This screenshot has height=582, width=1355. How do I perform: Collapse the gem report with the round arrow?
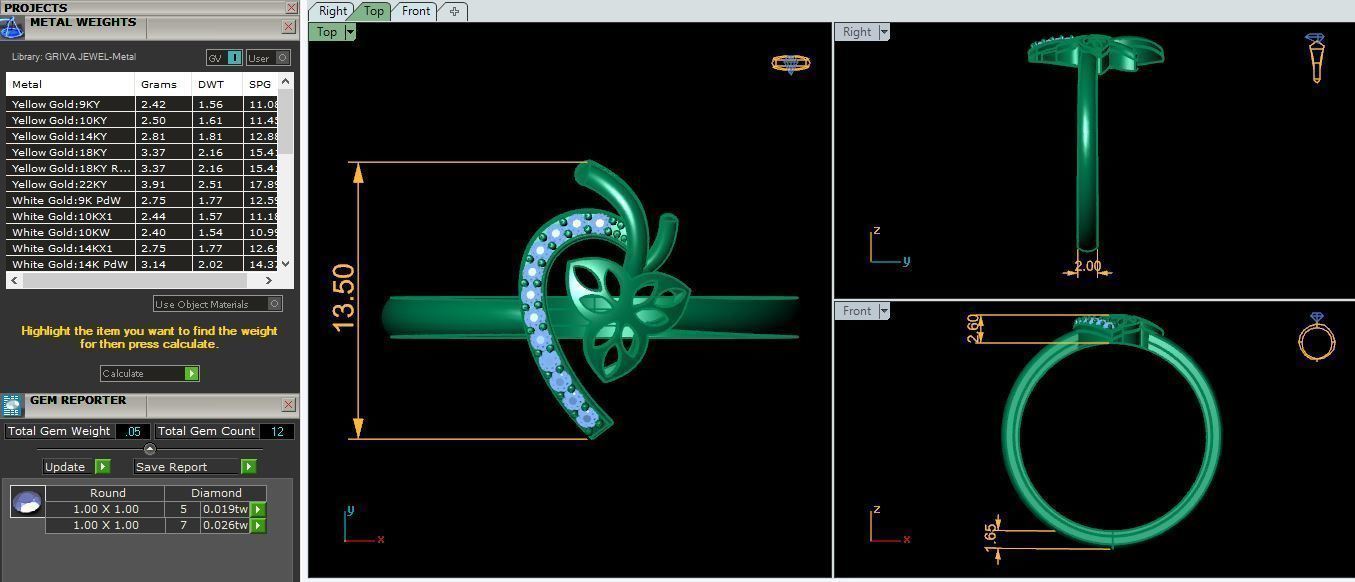tap(150, 448)
